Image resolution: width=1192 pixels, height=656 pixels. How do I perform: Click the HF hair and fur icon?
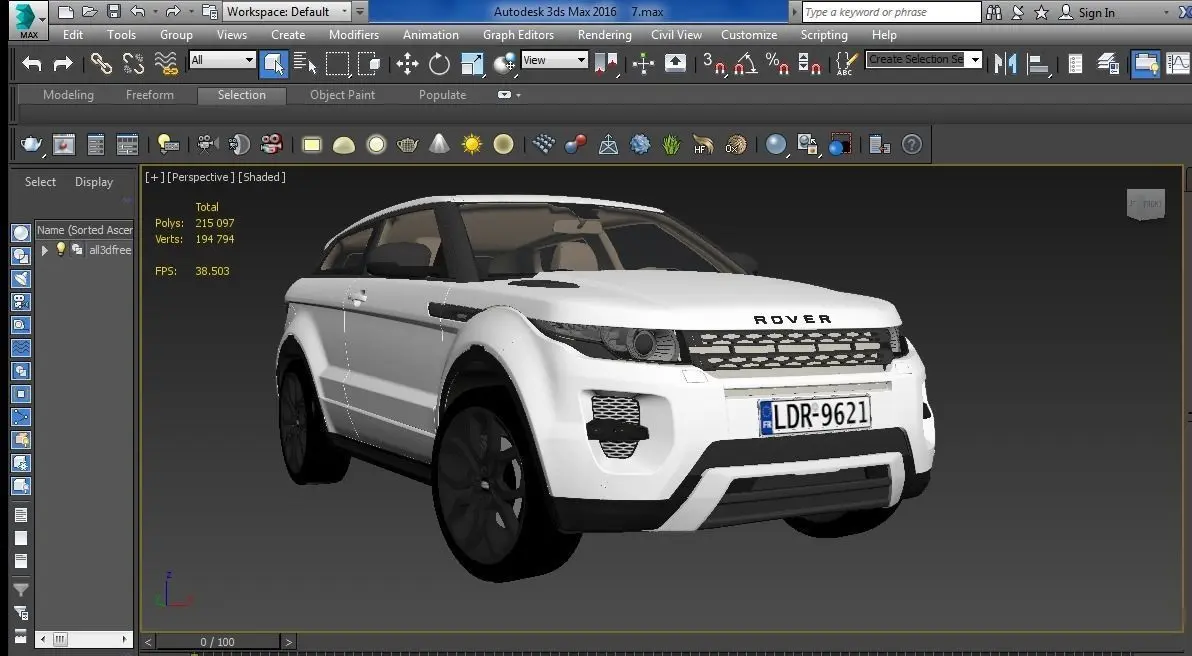tap(703, 144)
